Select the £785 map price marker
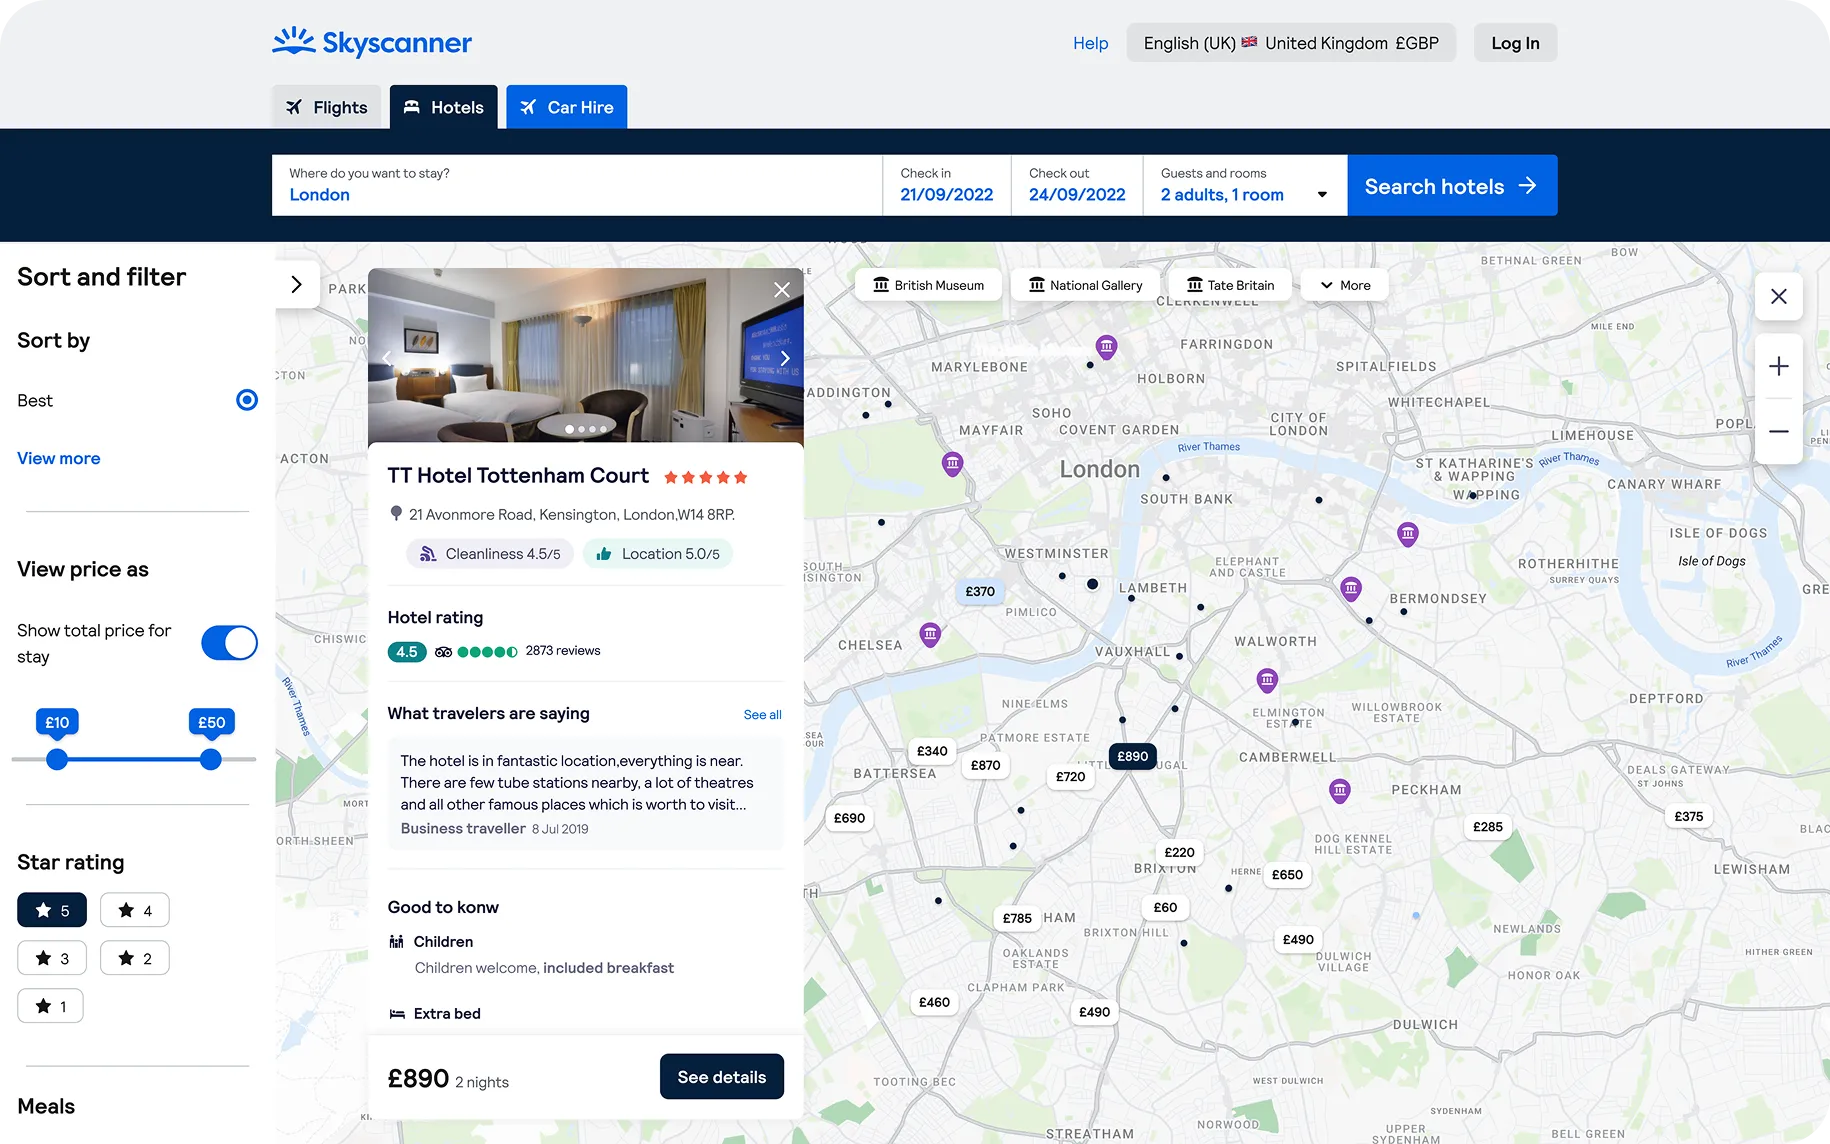The image size is (1830, 1144). (1017, 918)
